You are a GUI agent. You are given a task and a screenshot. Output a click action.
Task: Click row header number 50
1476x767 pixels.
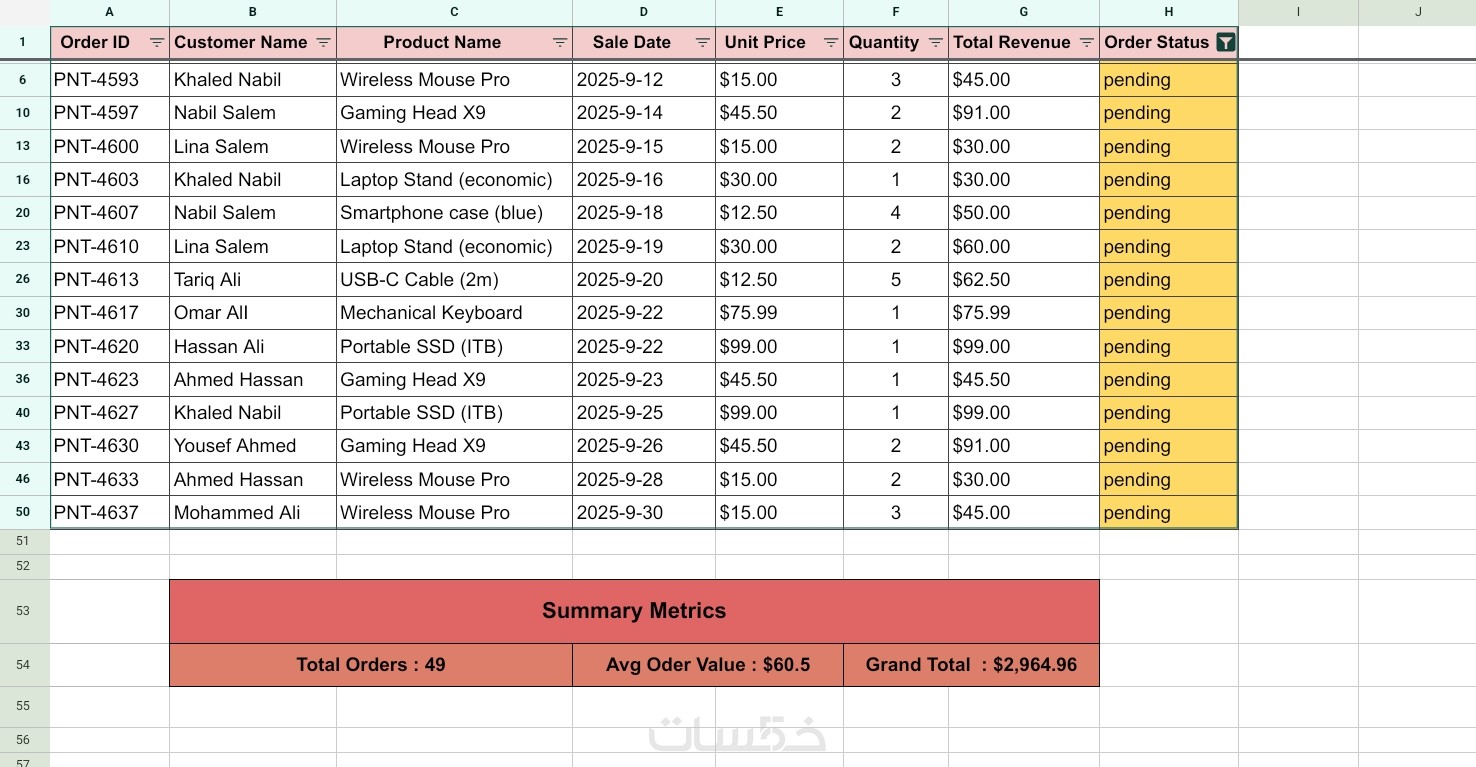click(x=24, y=512)
